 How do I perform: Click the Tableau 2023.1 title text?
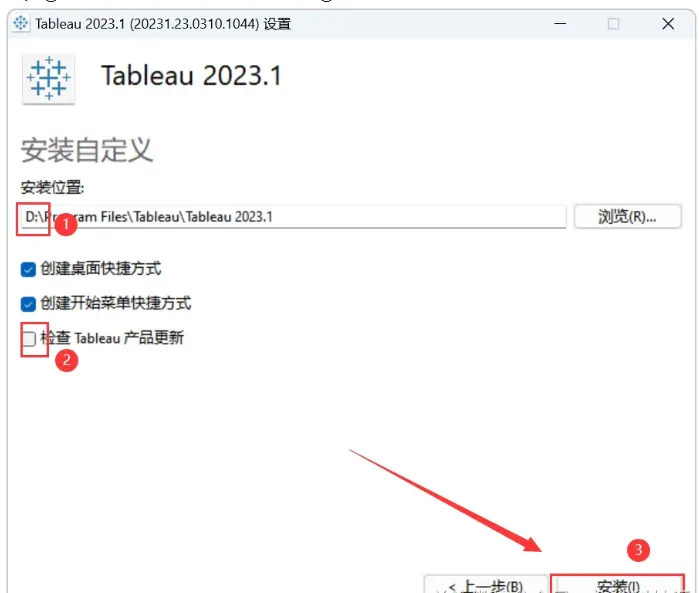coord(192,75)
